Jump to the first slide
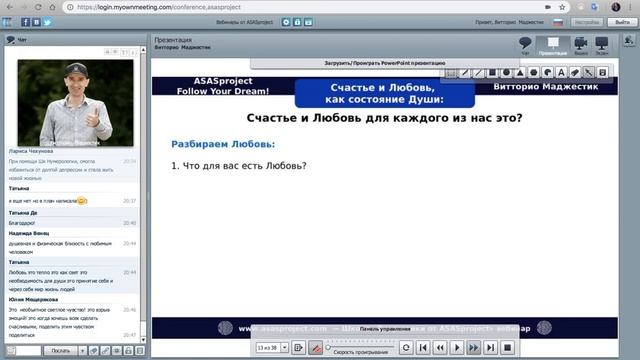Screen dimensions: 640x360 click(423, 348)
